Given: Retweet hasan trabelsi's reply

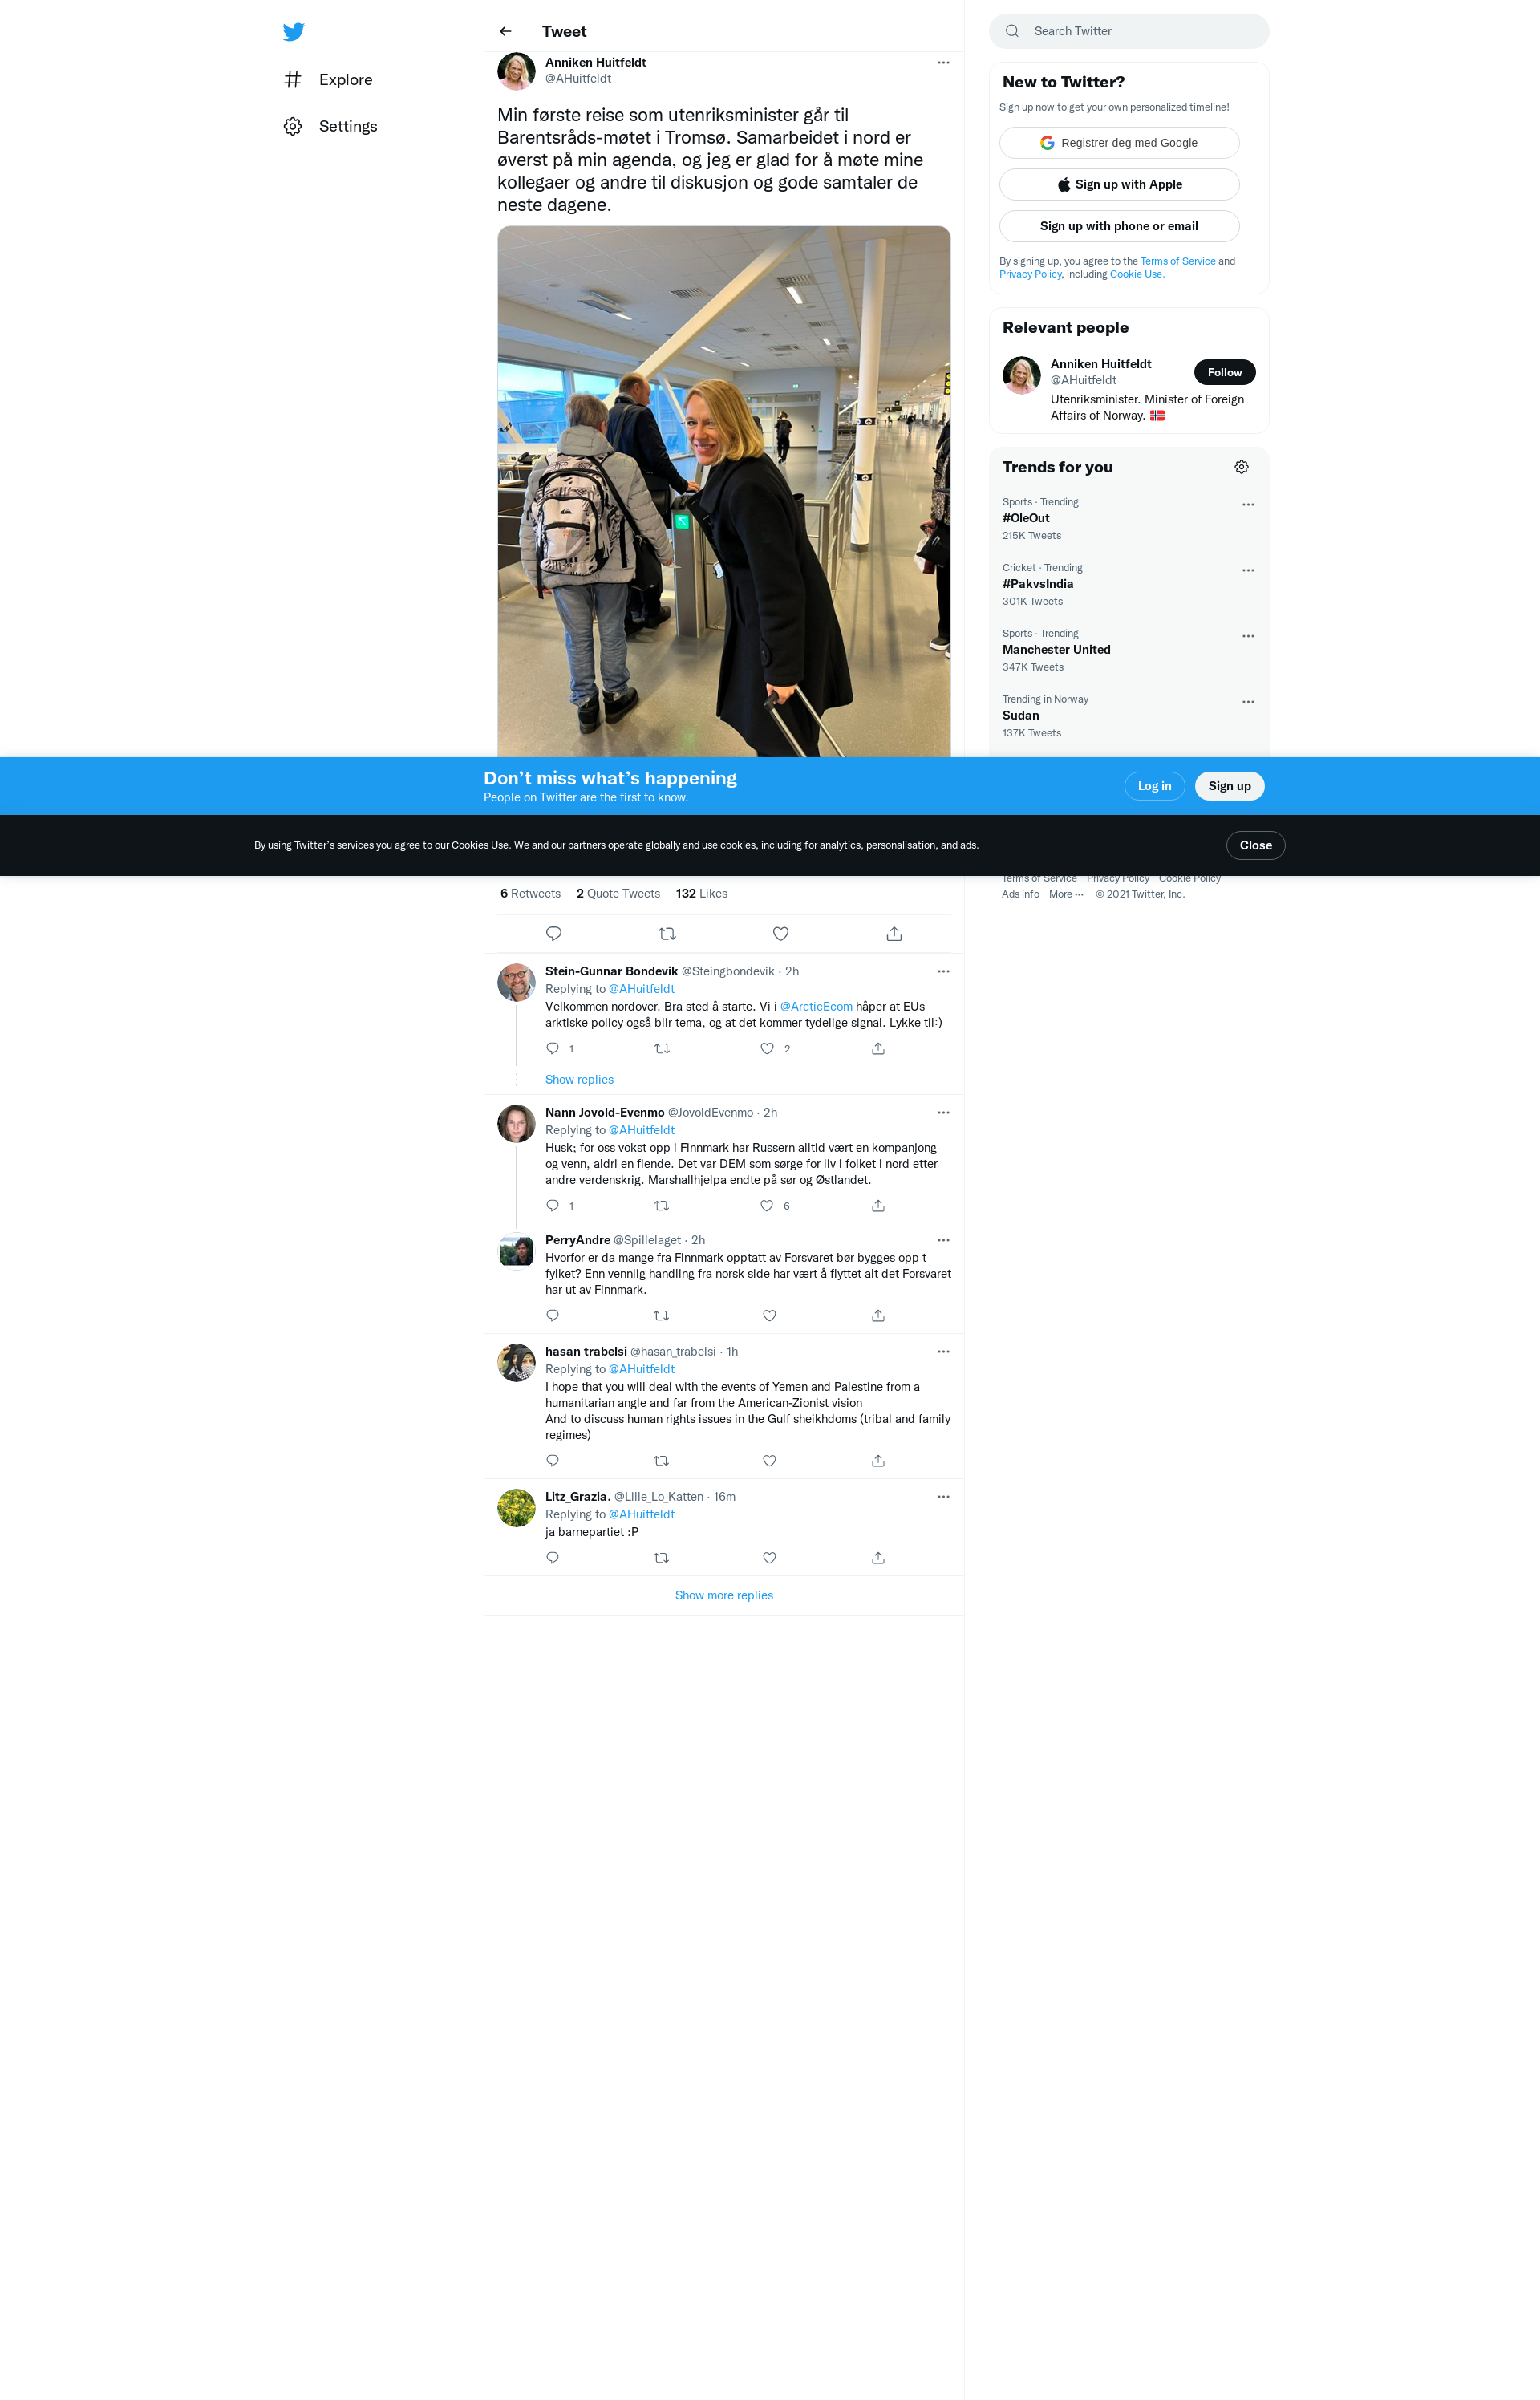Looking at the screenshot, I should 661,1461.
